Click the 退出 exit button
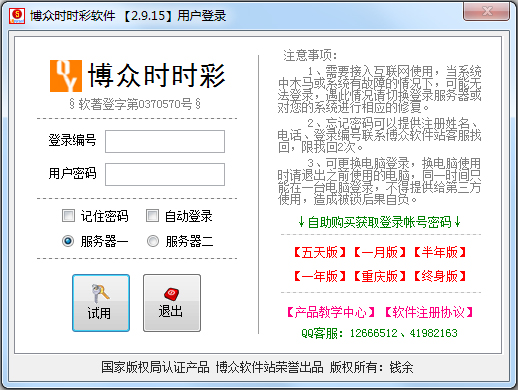This screenshot has width=518, height=390. tap(172, 303)
